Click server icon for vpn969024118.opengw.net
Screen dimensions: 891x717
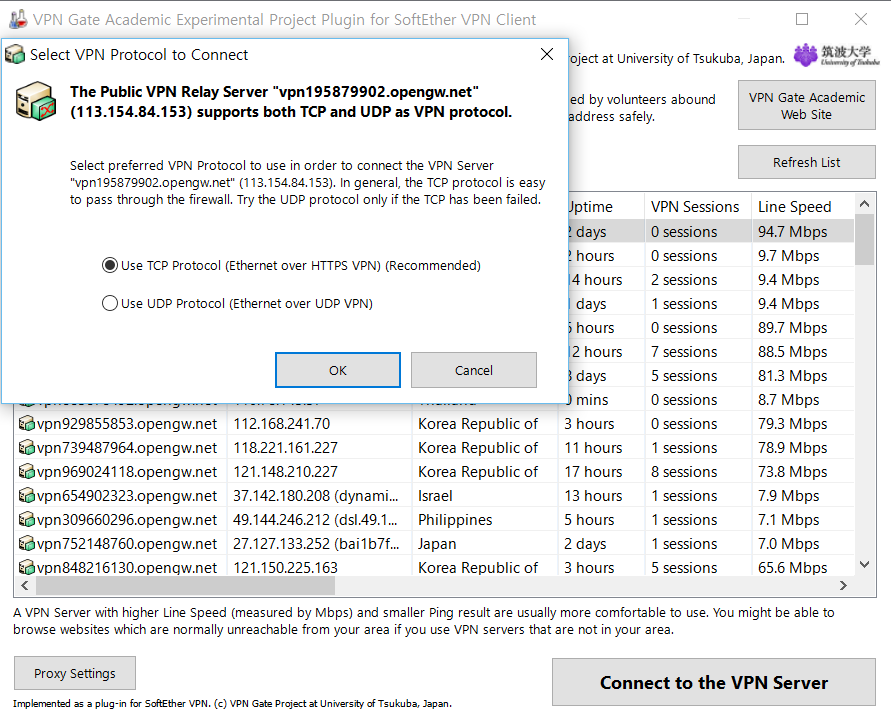click(27, 472)
